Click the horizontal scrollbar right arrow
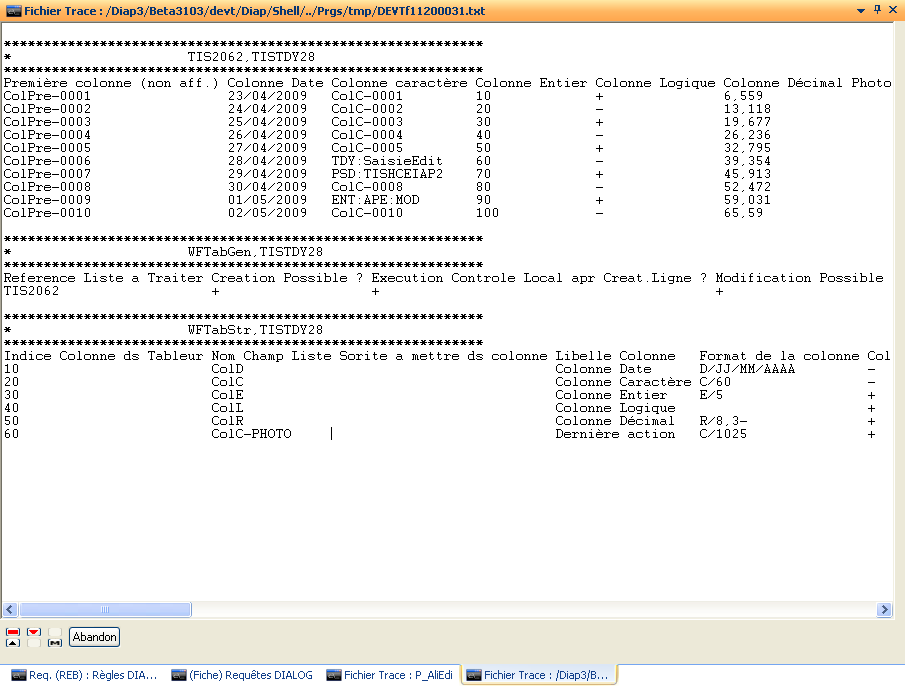 point(884,609)
